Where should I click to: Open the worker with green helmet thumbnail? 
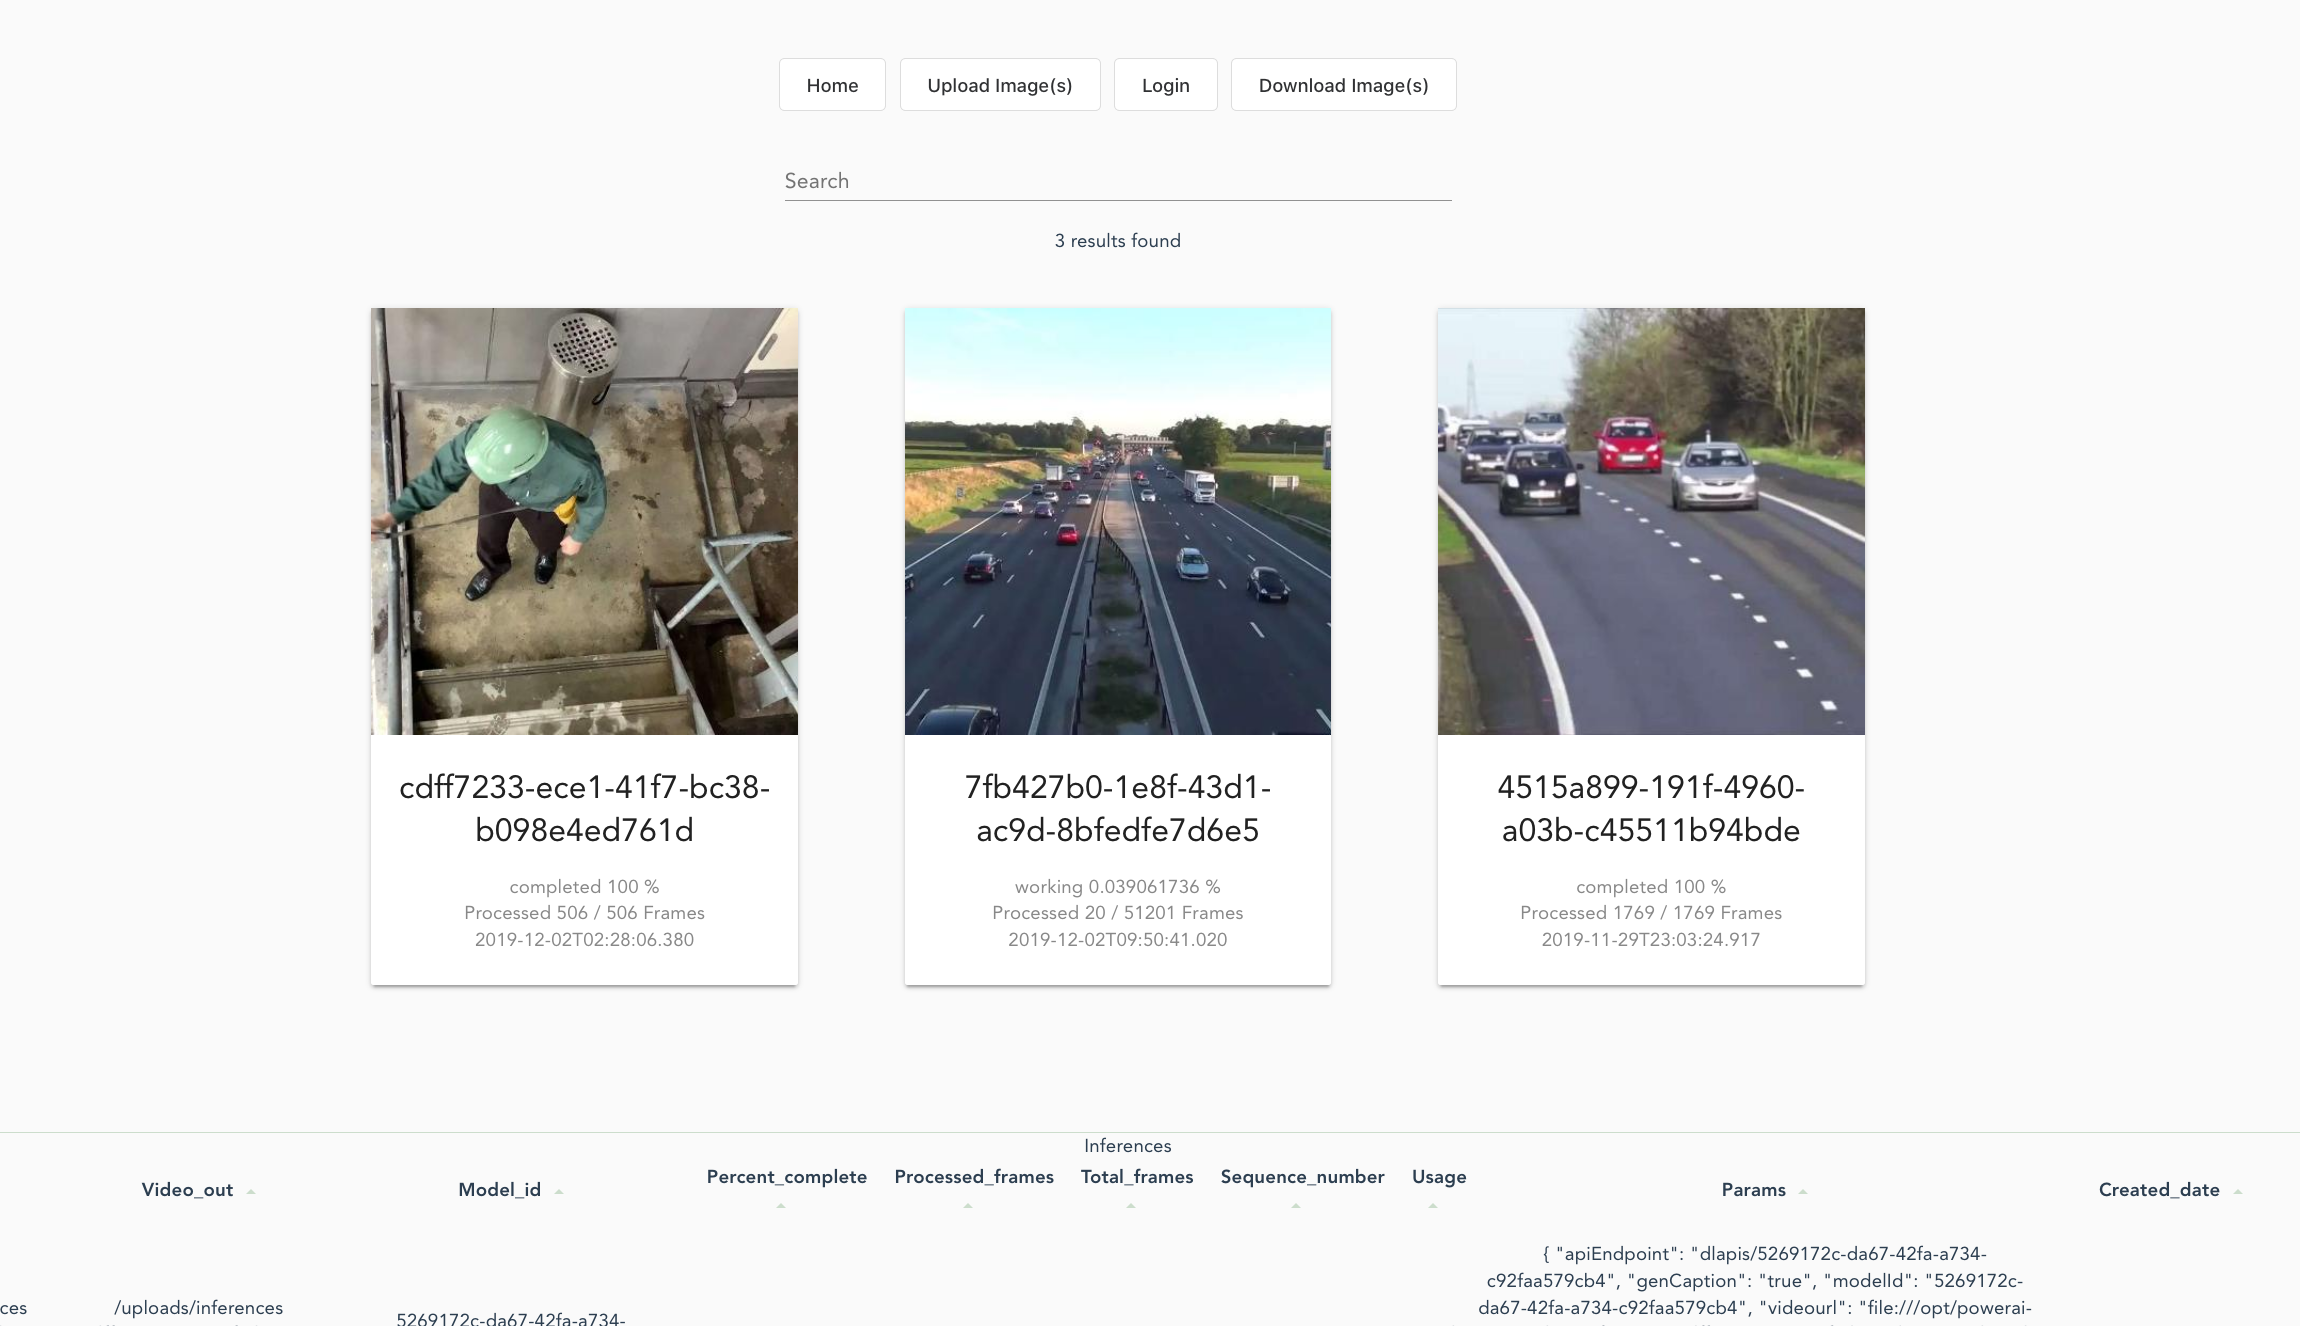point(584,521)
